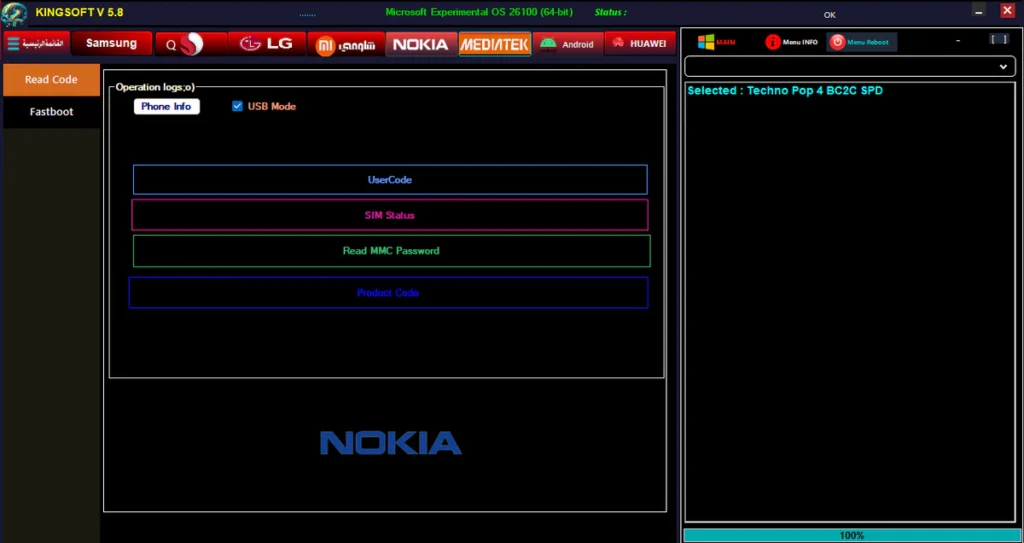Viewport: 1024px width, 543px height.
Task: Click the Status : label
Action: (611, 12)
